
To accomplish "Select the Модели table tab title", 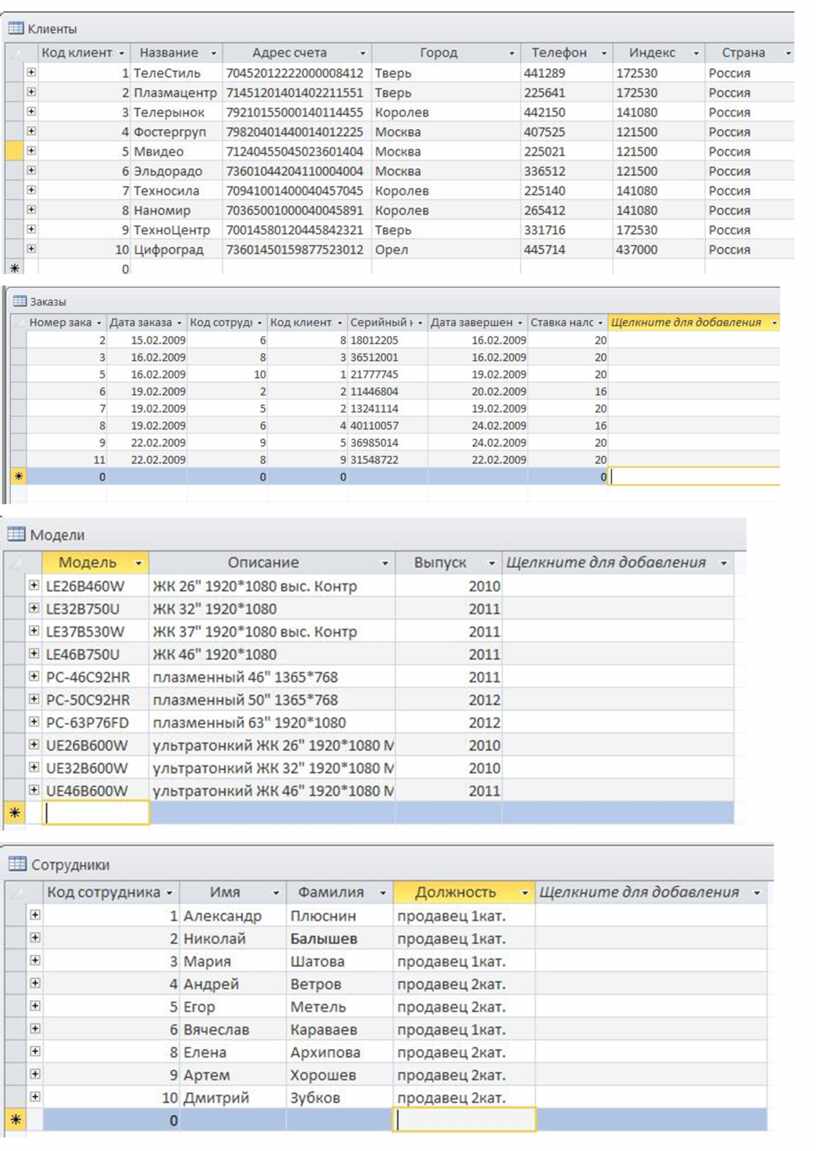I will [57, 534].
